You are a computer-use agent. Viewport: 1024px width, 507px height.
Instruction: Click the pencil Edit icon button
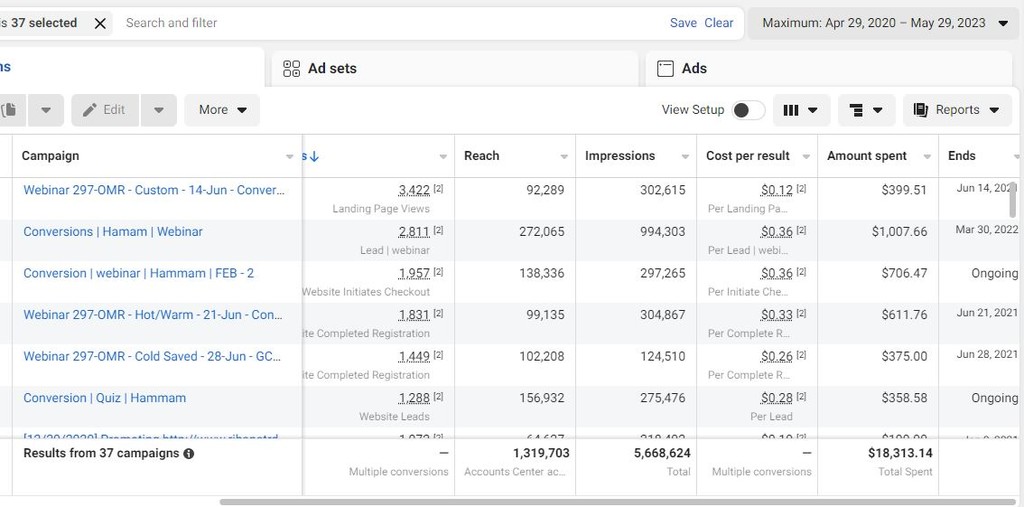(x=104, y=110)
